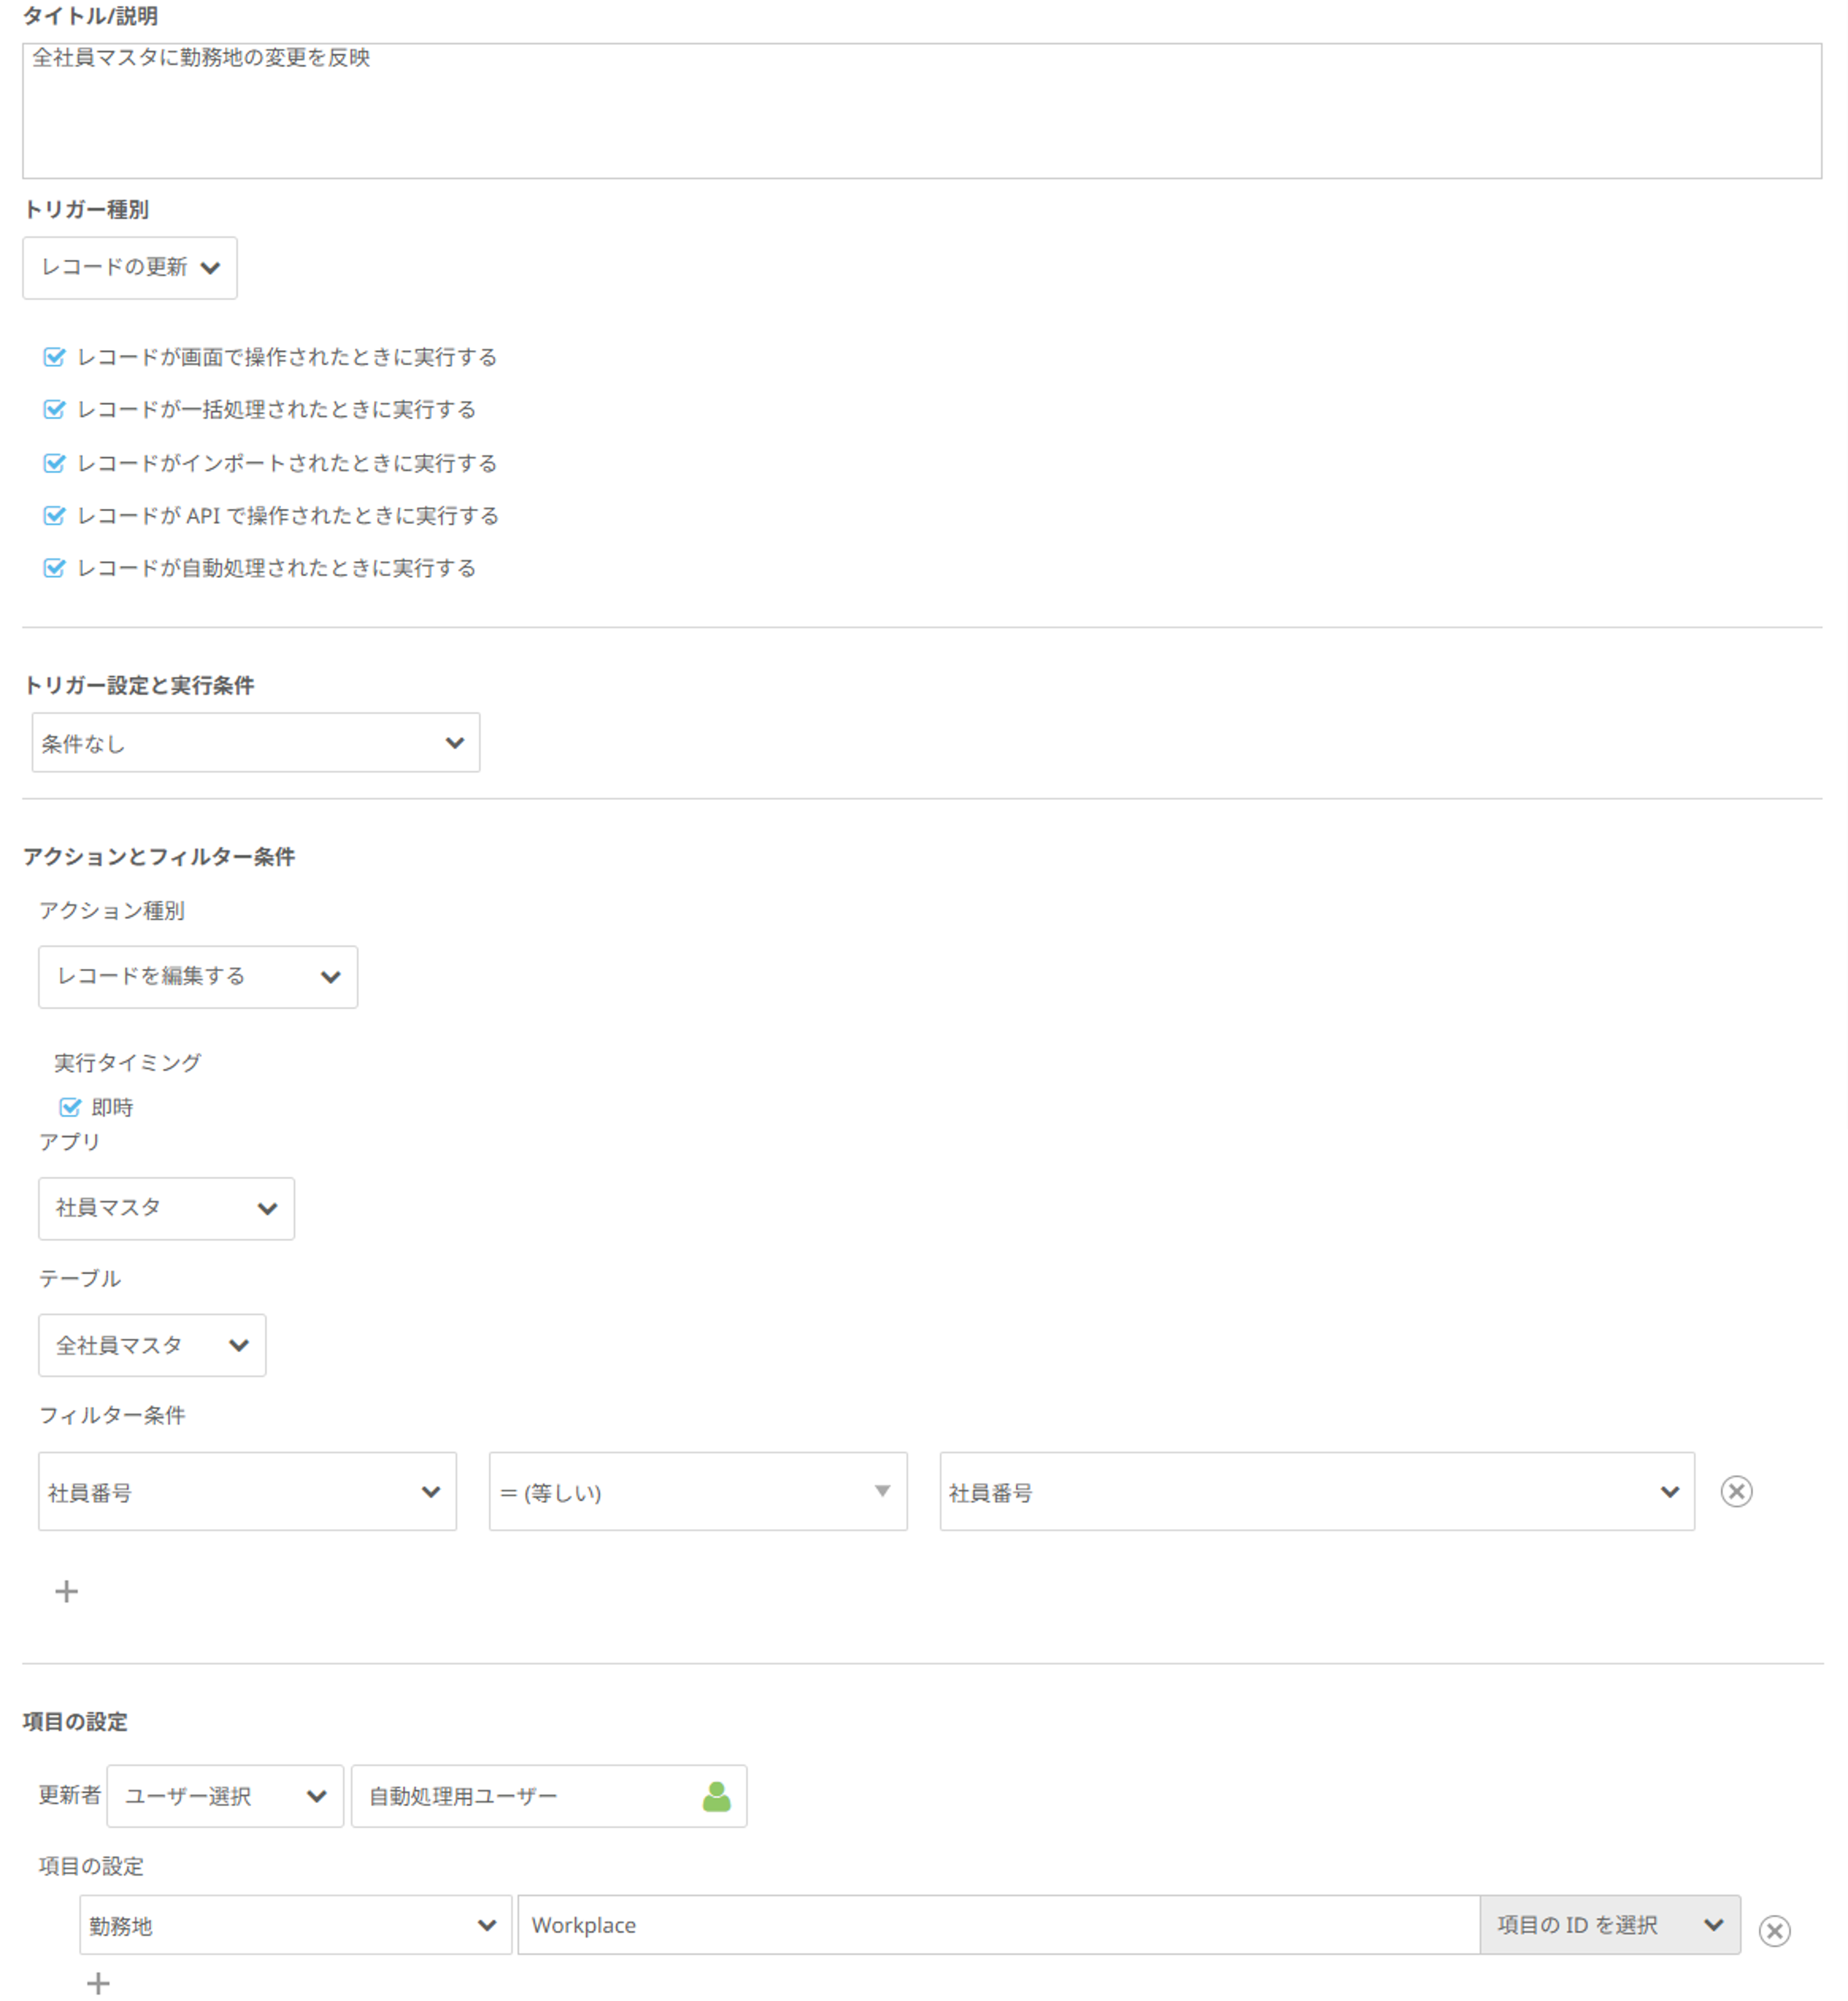The height and width of the screenshot is (2001, 1848).
Task: Open the filter value dropdown 社員番号 on right
Action: coord(1317,1491)
